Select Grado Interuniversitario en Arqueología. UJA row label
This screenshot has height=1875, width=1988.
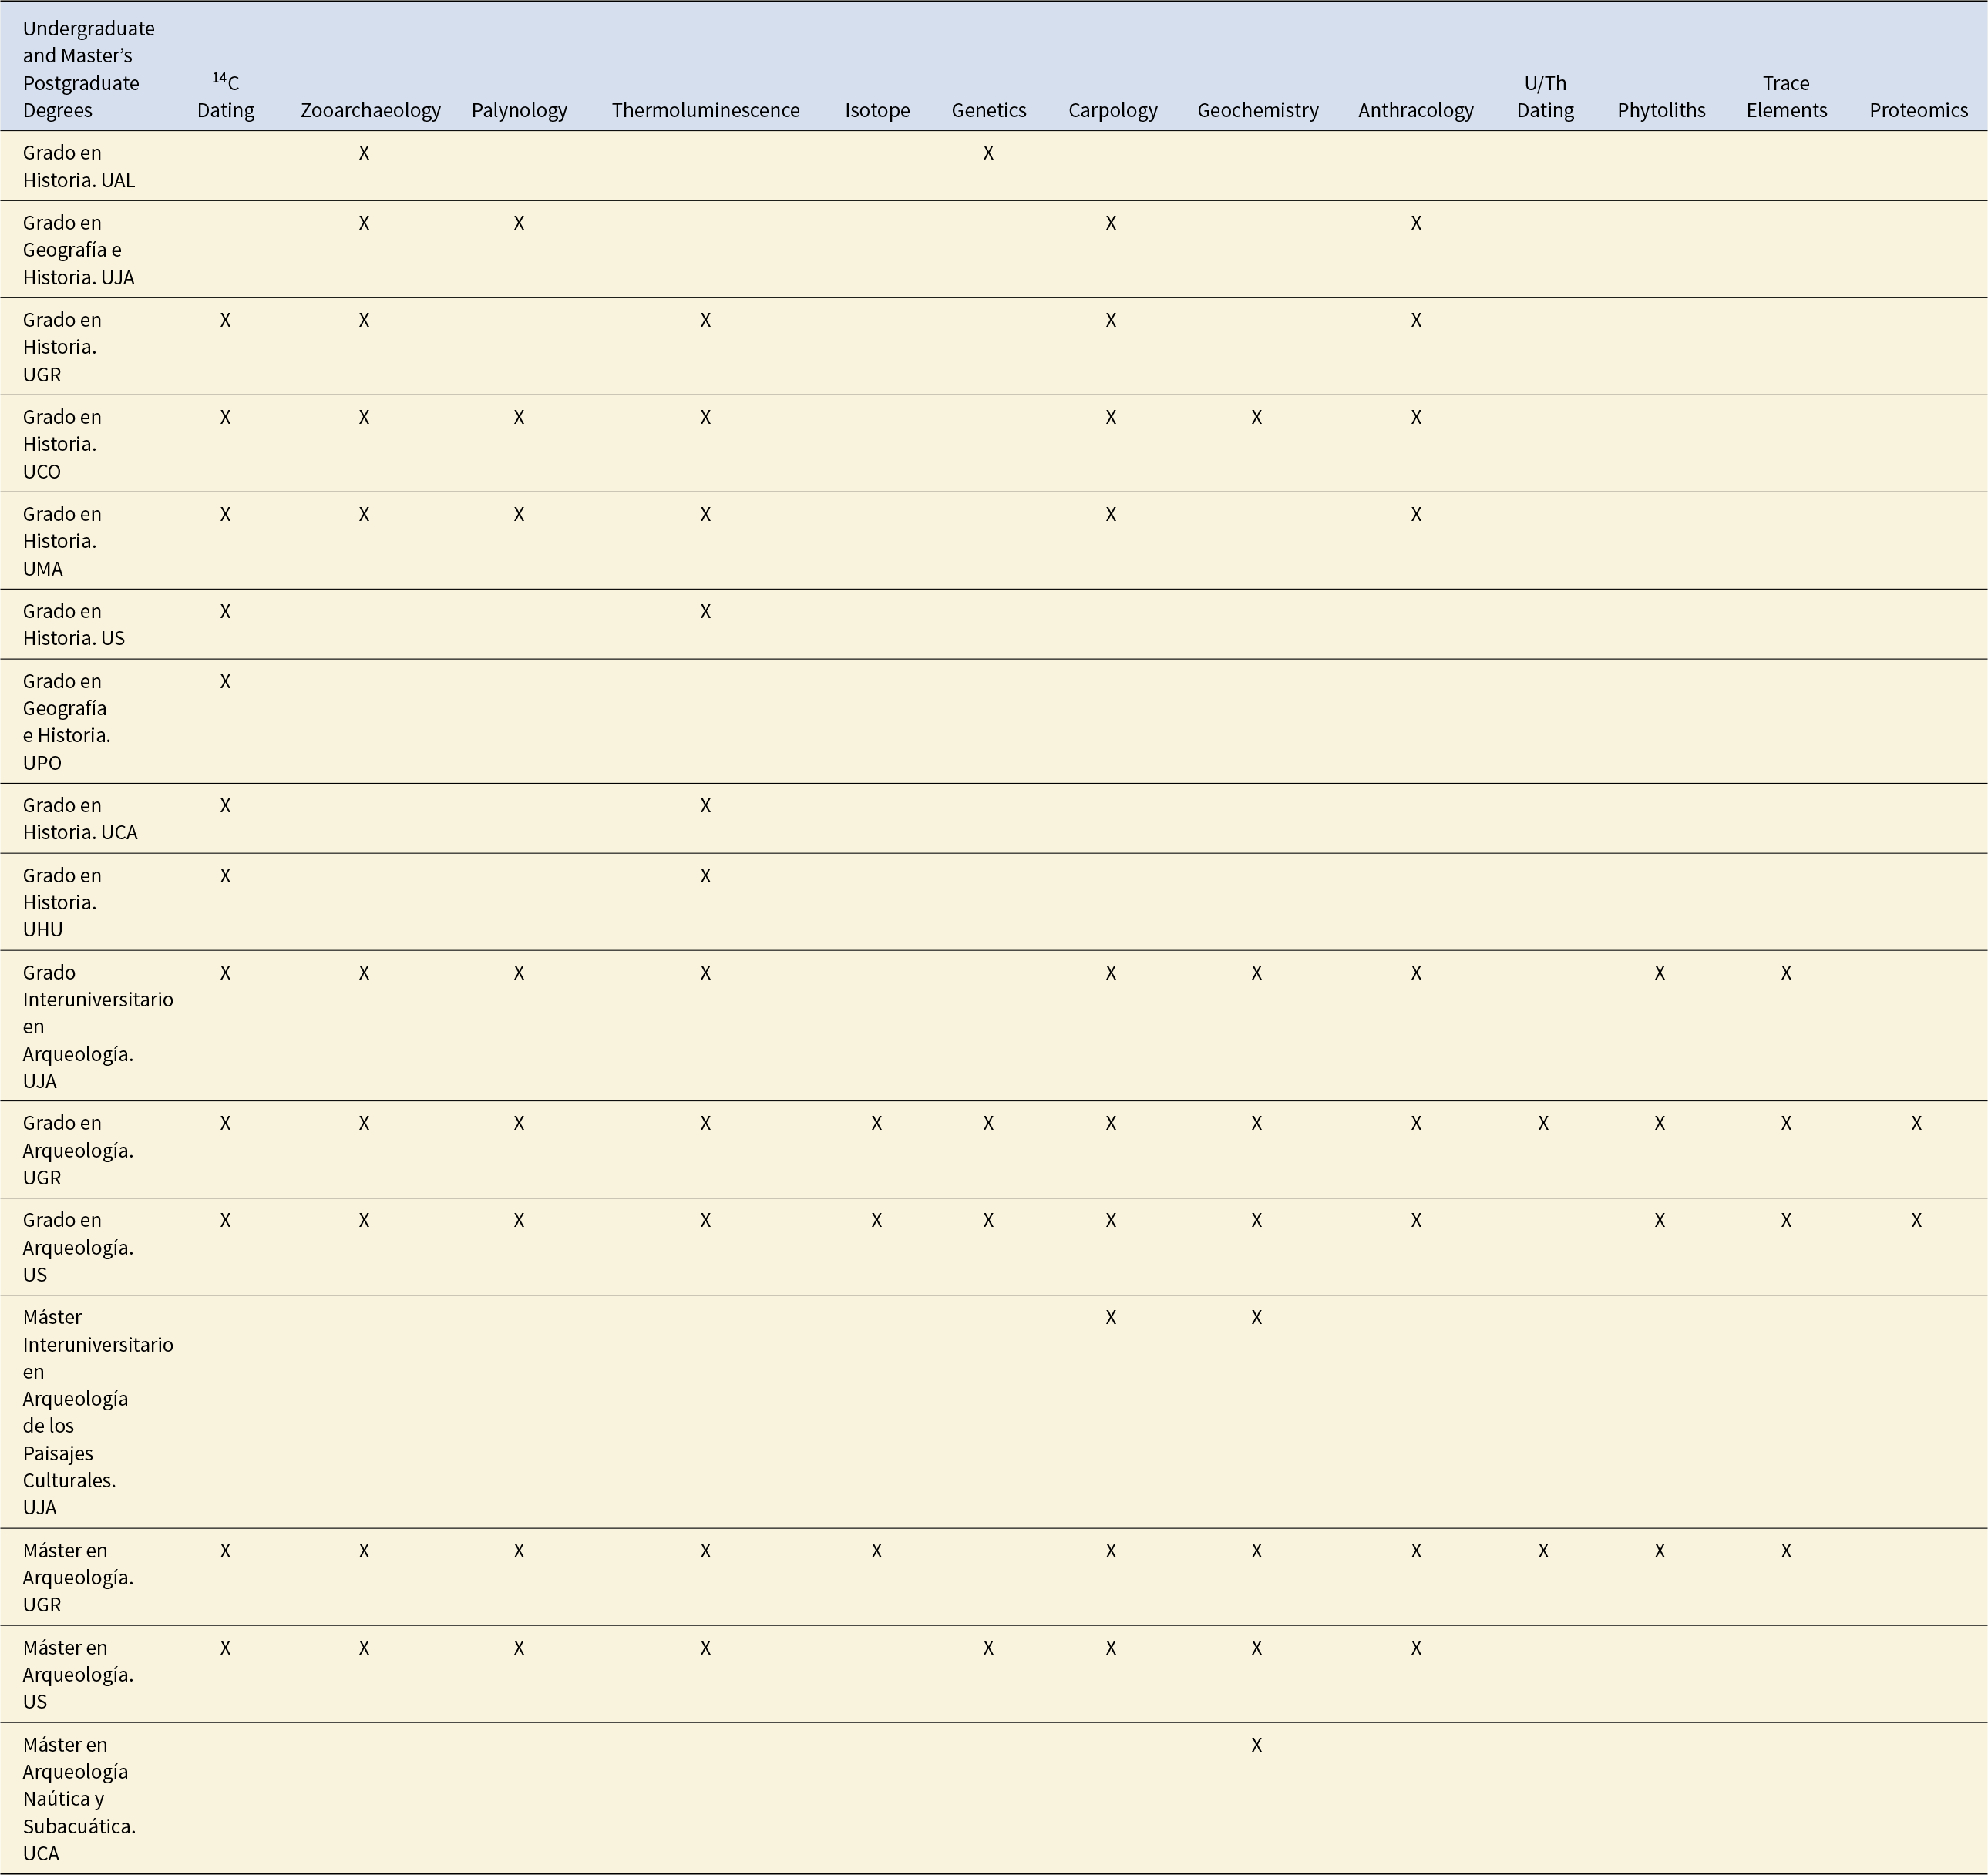coord(98,1026)
